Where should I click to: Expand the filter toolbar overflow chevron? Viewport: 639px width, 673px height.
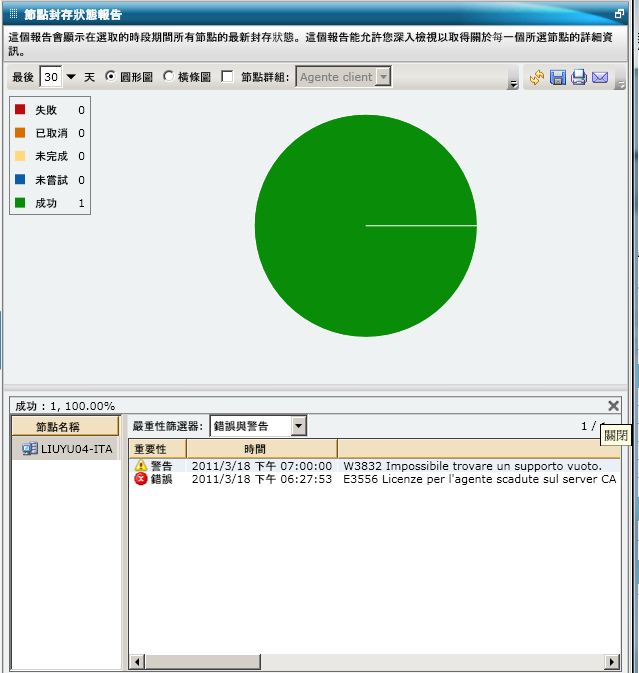click(x=512, y=84)
